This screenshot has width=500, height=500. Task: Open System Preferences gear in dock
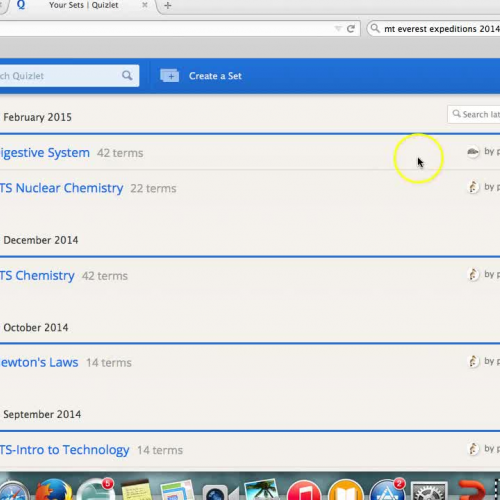[x=429, y=491]
